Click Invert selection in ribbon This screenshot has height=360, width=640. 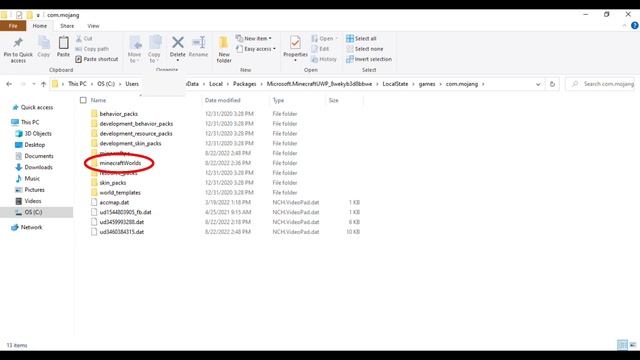369,59
